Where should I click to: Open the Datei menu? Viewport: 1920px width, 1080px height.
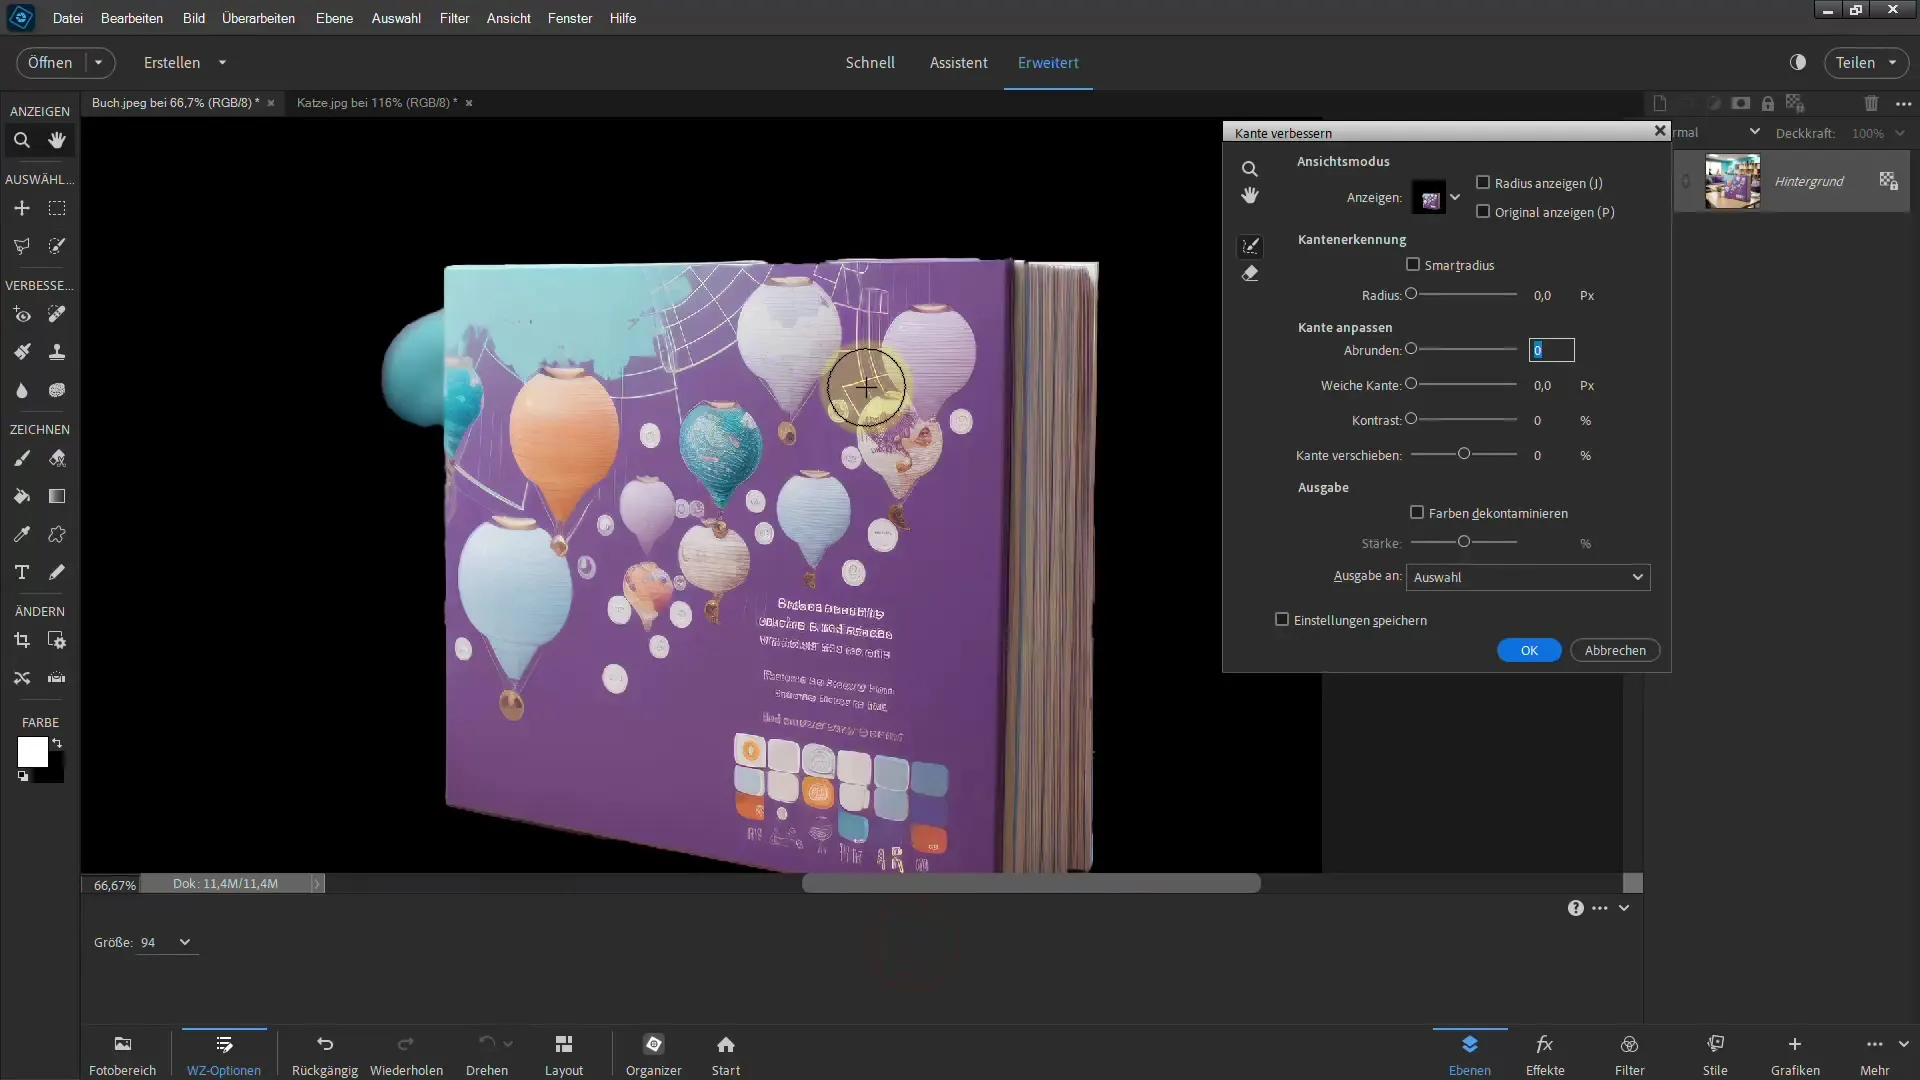tap(68, 18)
